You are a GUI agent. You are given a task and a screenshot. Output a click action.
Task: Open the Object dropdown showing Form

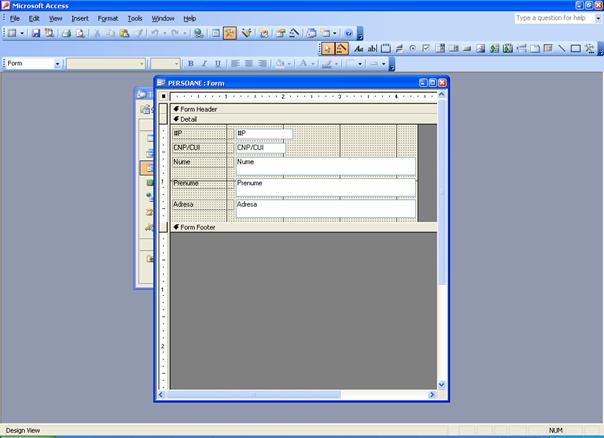coord(57,63)
